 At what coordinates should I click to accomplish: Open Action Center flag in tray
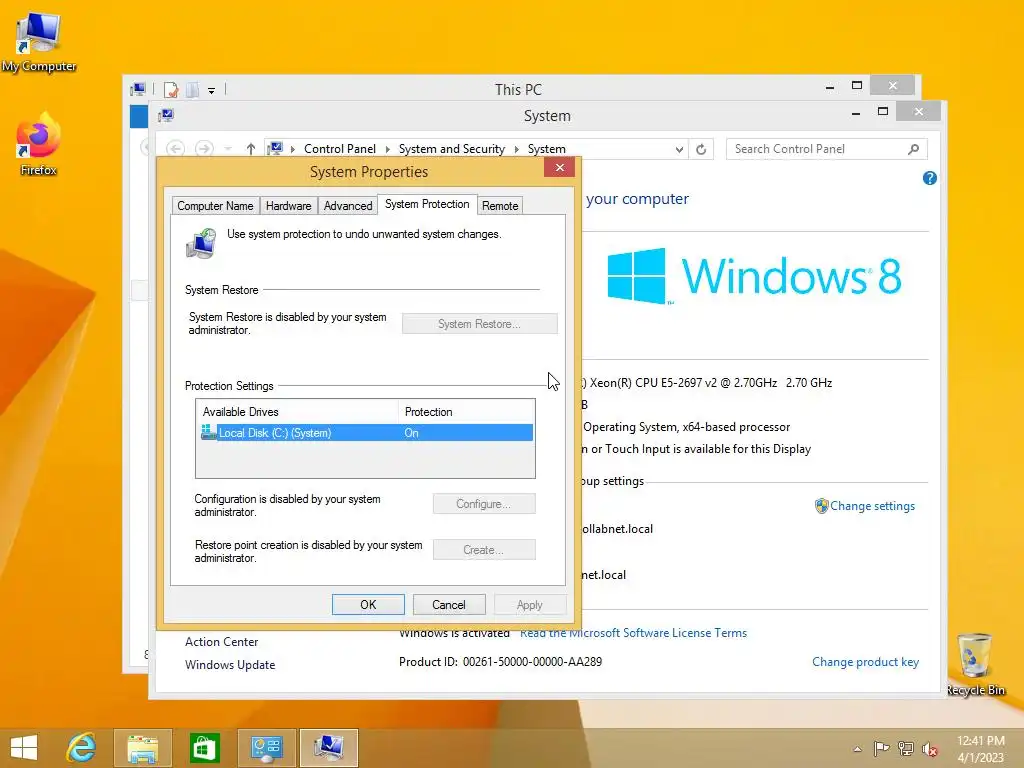(881, 748)
